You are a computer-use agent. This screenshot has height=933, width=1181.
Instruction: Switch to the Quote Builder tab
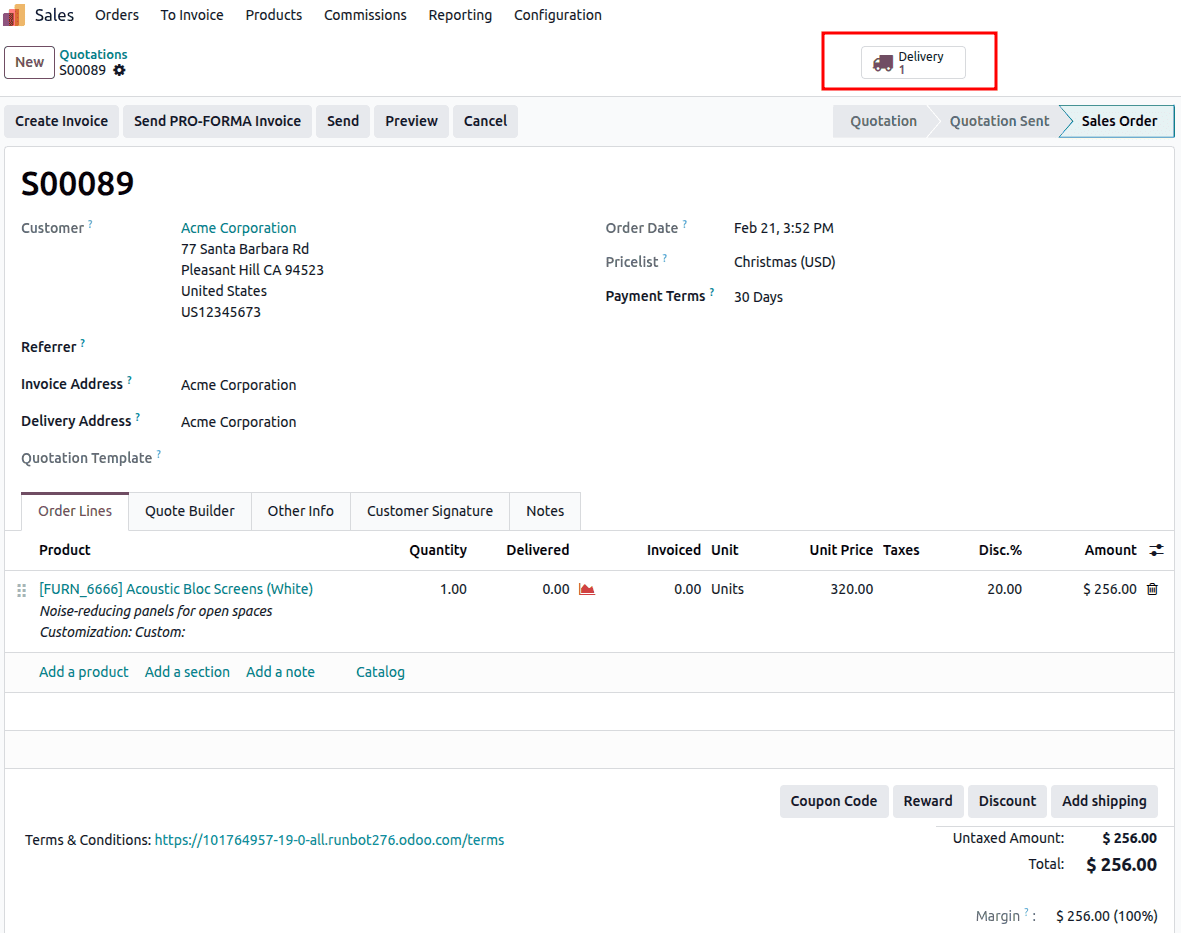(190, 511)
